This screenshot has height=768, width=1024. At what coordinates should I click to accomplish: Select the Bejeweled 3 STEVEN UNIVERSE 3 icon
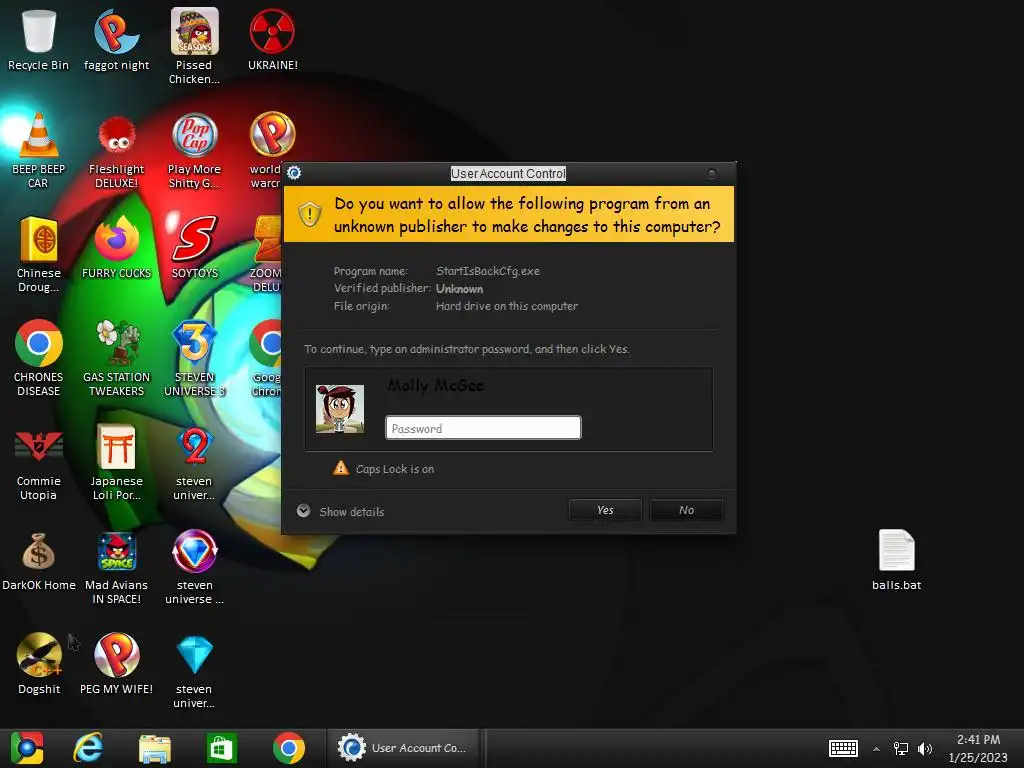(x=194, y=358)
